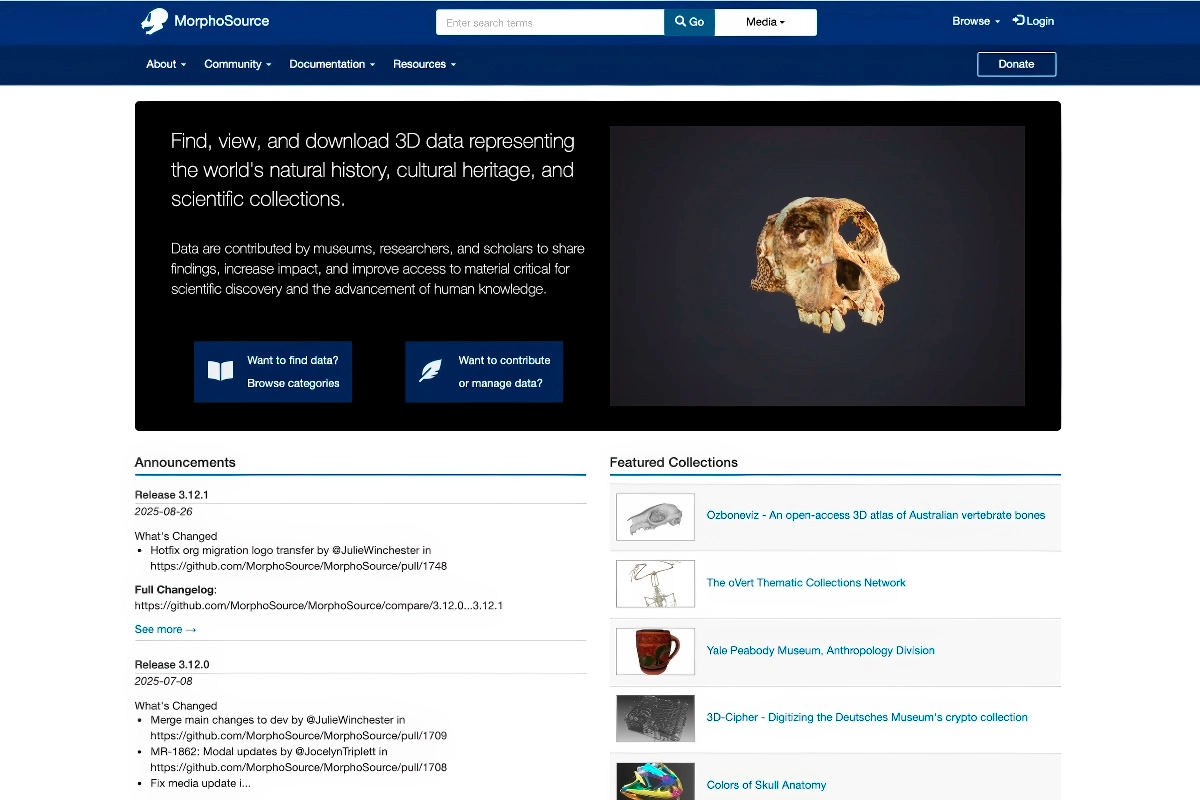Click the pull/1748 GitHub URL text
The width and height of the screenshot is (1200, 800).
[x=299, y=566]
